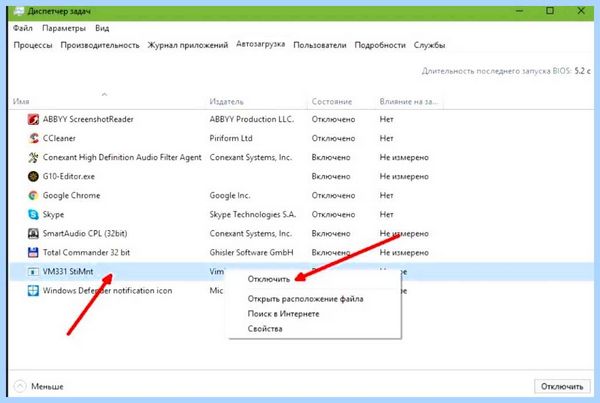
Task: Click the CCleaner icon
Action: click(x=33, y=138)
